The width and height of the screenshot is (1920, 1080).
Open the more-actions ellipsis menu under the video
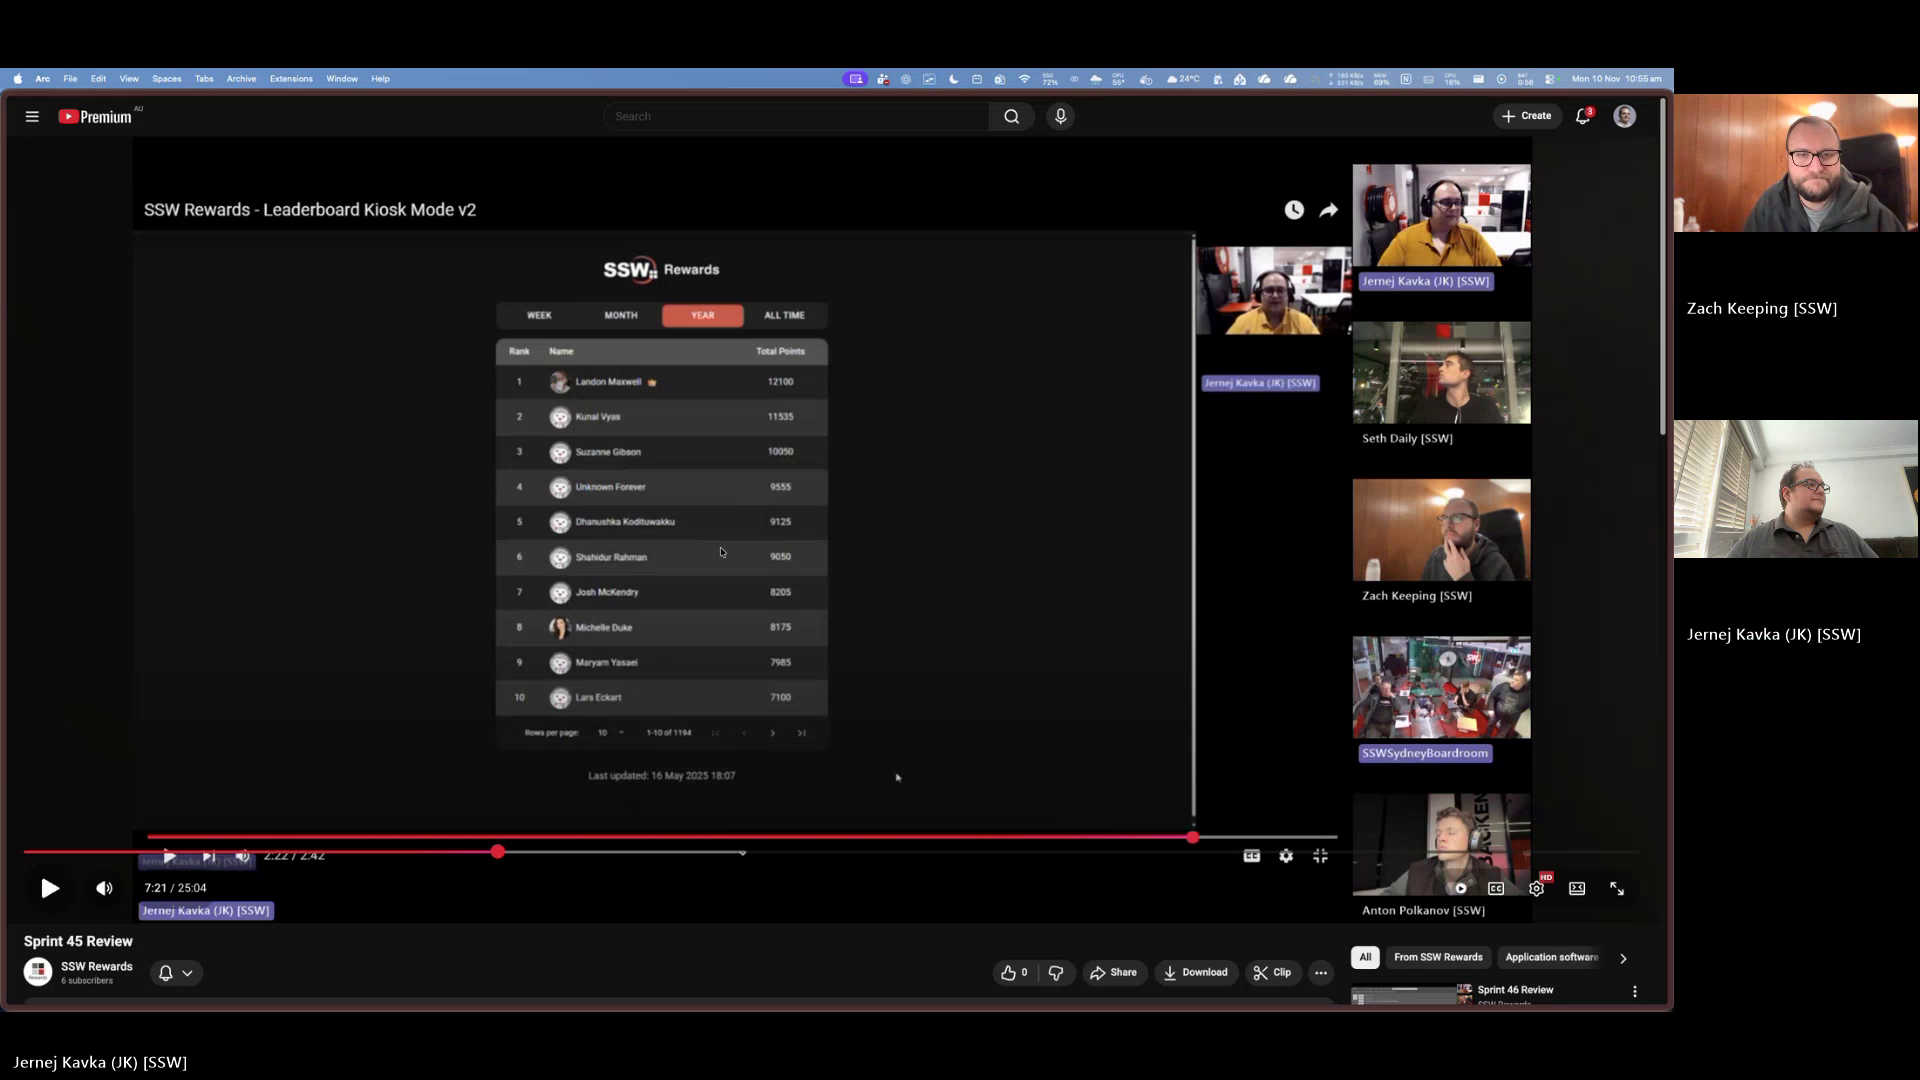(x=1321, y=972)
